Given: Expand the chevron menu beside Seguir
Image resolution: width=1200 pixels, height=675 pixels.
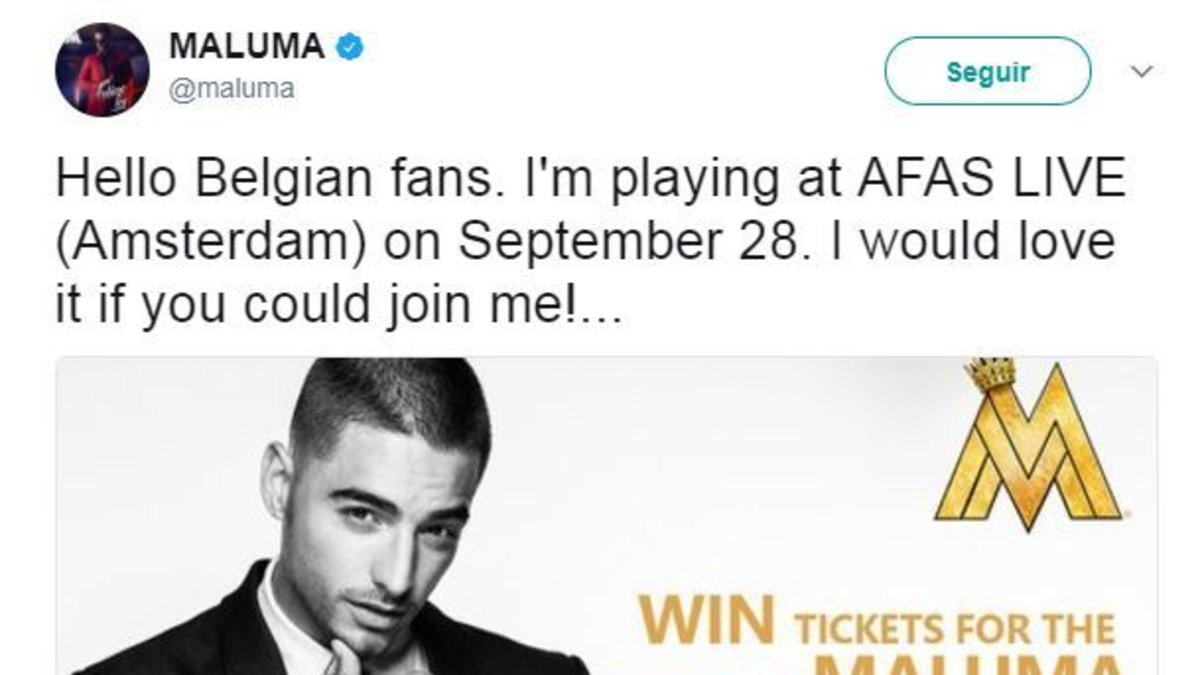Looking at the screenshot, I should 1142,71.
